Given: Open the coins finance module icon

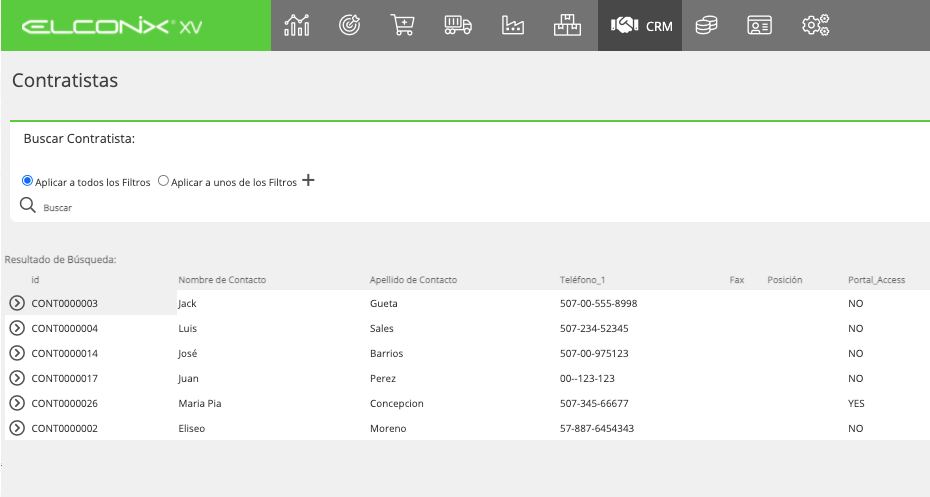Looking at the screenshot, I should click(x=706, y=25).
